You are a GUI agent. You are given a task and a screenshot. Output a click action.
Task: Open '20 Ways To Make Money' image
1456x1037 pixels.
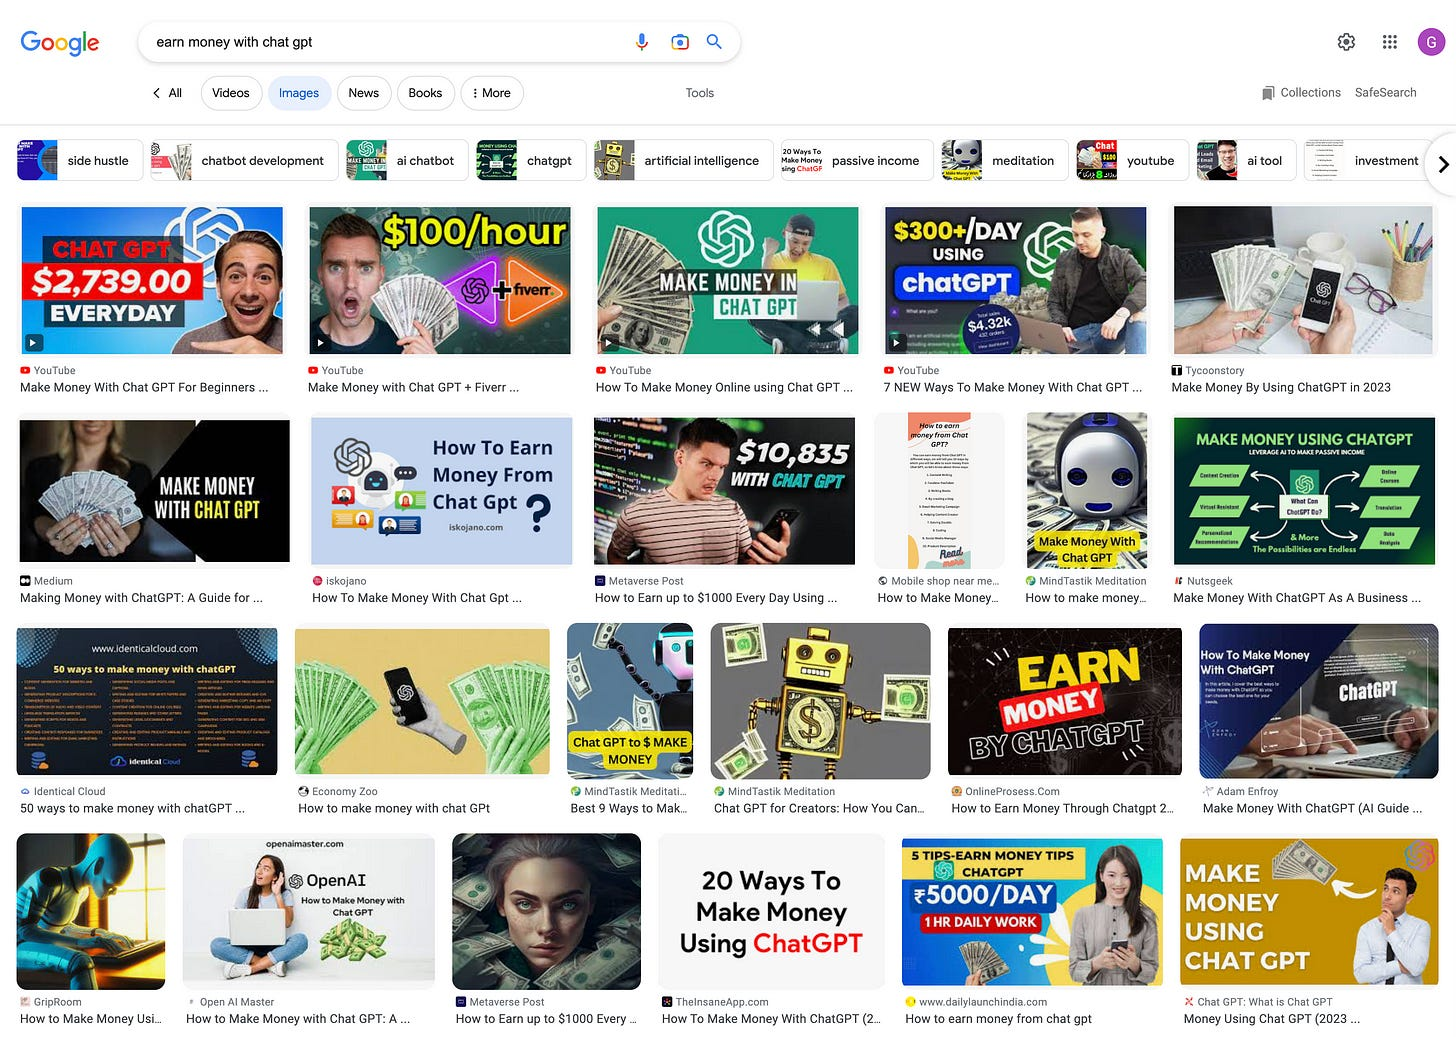tap(771, 912)
